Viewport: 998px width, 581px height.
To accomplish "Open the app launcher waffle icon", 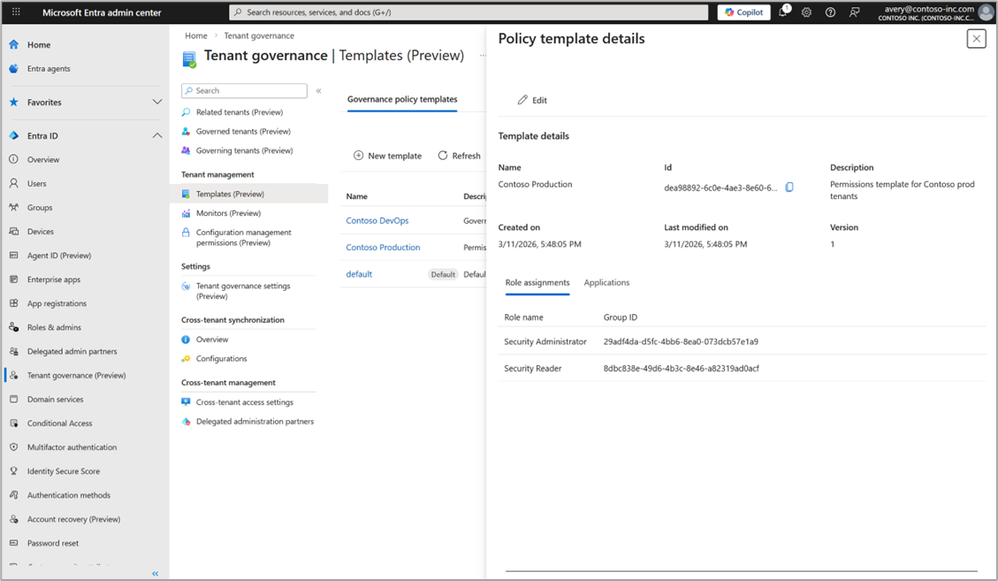I will coord(16,12).
